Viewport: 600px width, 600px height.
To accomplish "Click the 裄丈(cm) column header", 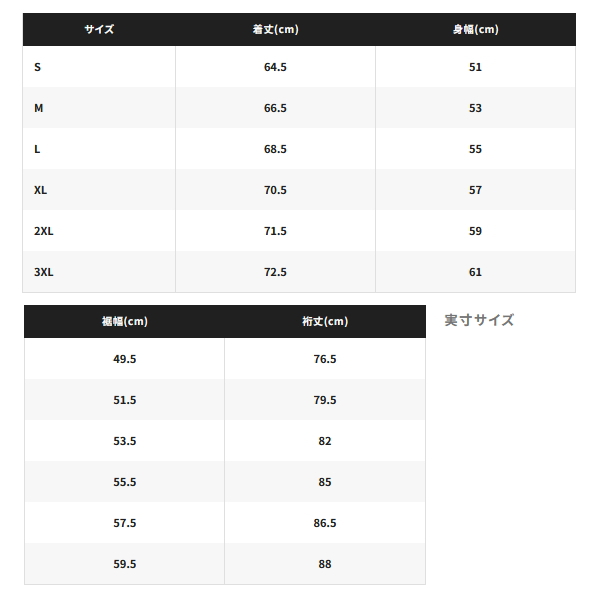I will (x=325, y=321).
